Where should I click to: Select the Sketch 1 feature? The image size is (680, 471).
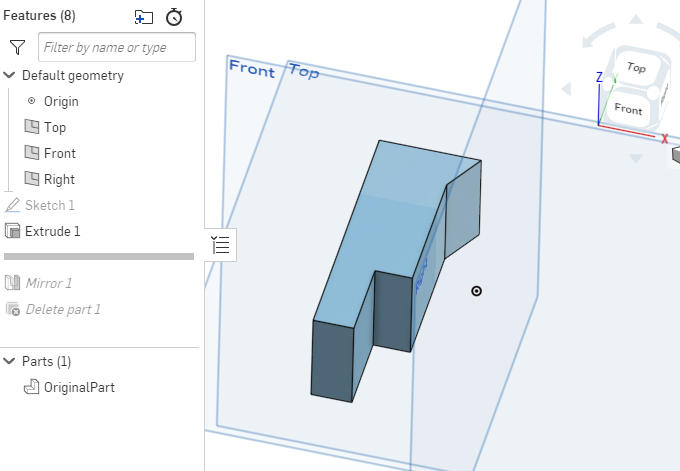50,205
